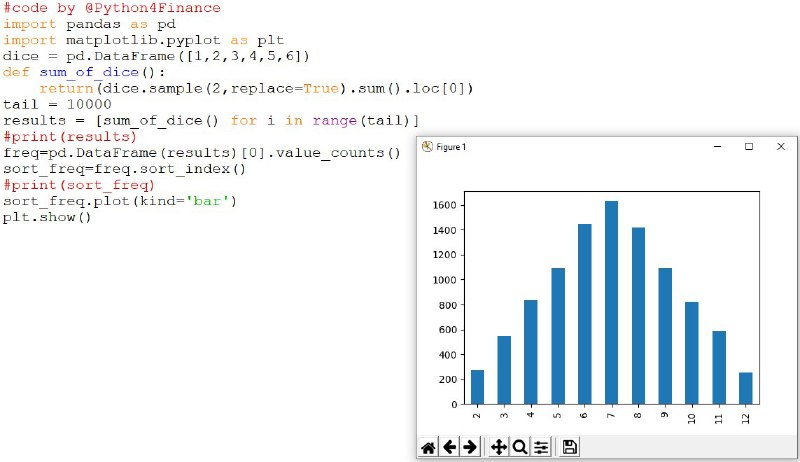Close the Figure 1 window
Screen dimensions: 800x462
(x=781, y=147)
